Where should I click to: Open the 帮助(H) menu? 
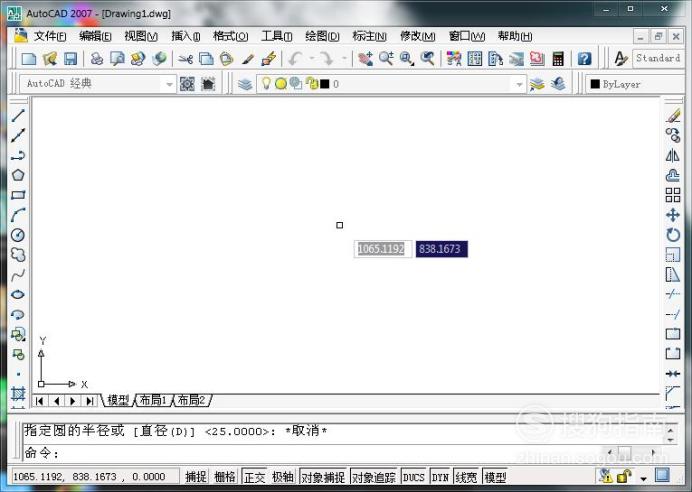[x=515, y=36]
